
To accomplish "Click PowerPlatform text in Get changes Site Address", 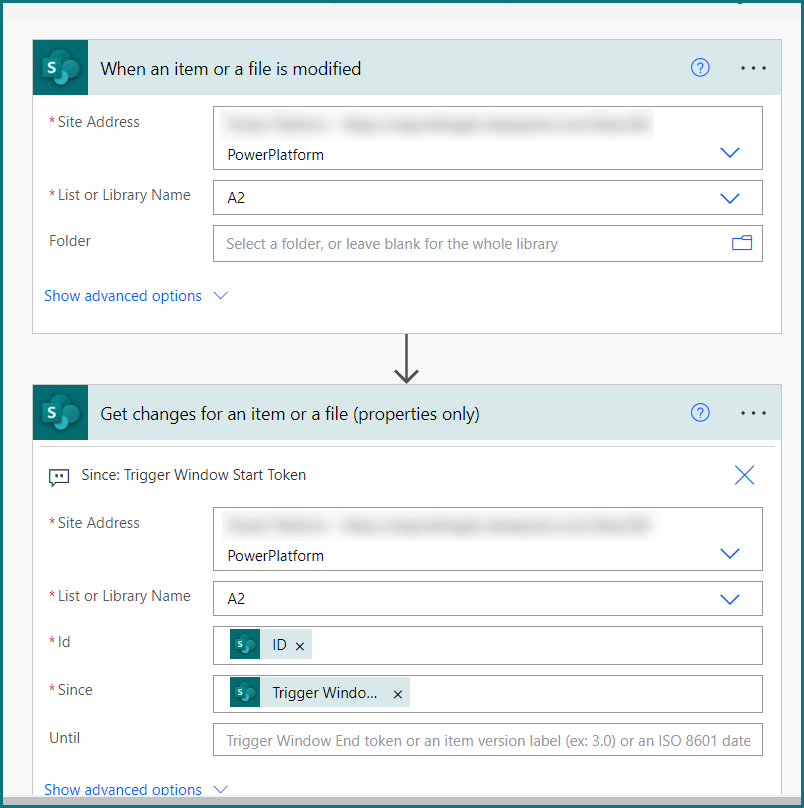I will [x=276, y=556].
